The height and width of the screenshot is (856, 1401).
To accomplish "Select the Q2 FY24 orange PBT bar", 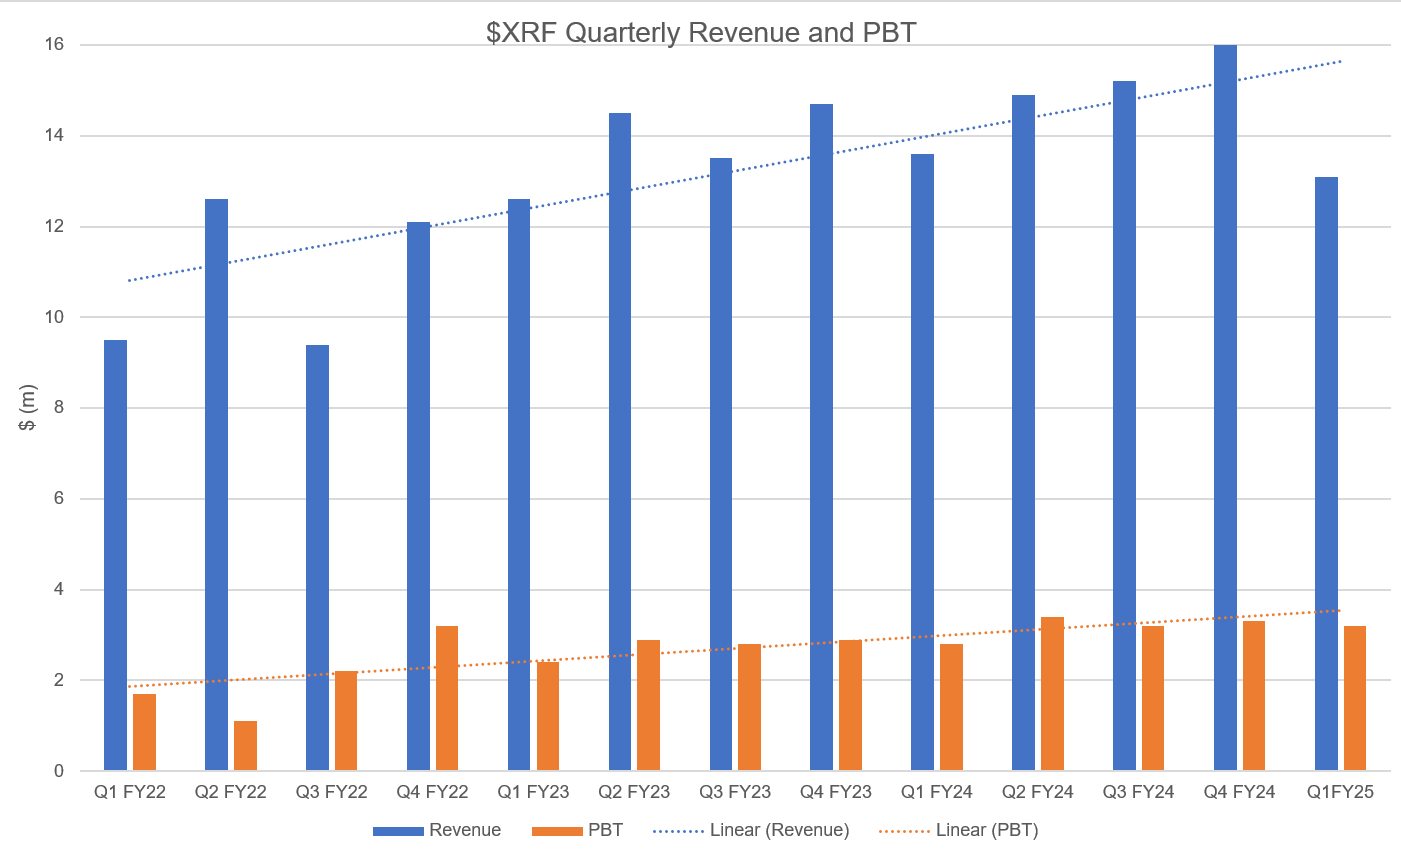I will pyautogui.click(x=1053, y=694).
